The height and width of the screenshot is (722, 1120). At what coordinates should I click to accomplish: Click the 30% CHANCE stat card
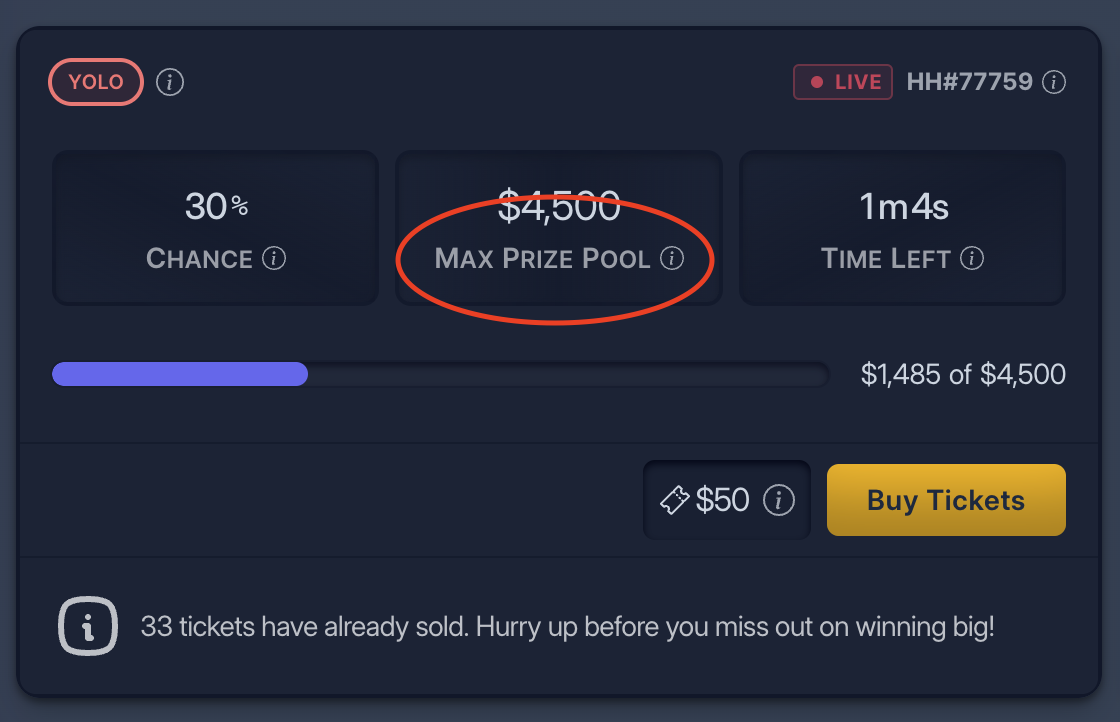pos(215,227)
